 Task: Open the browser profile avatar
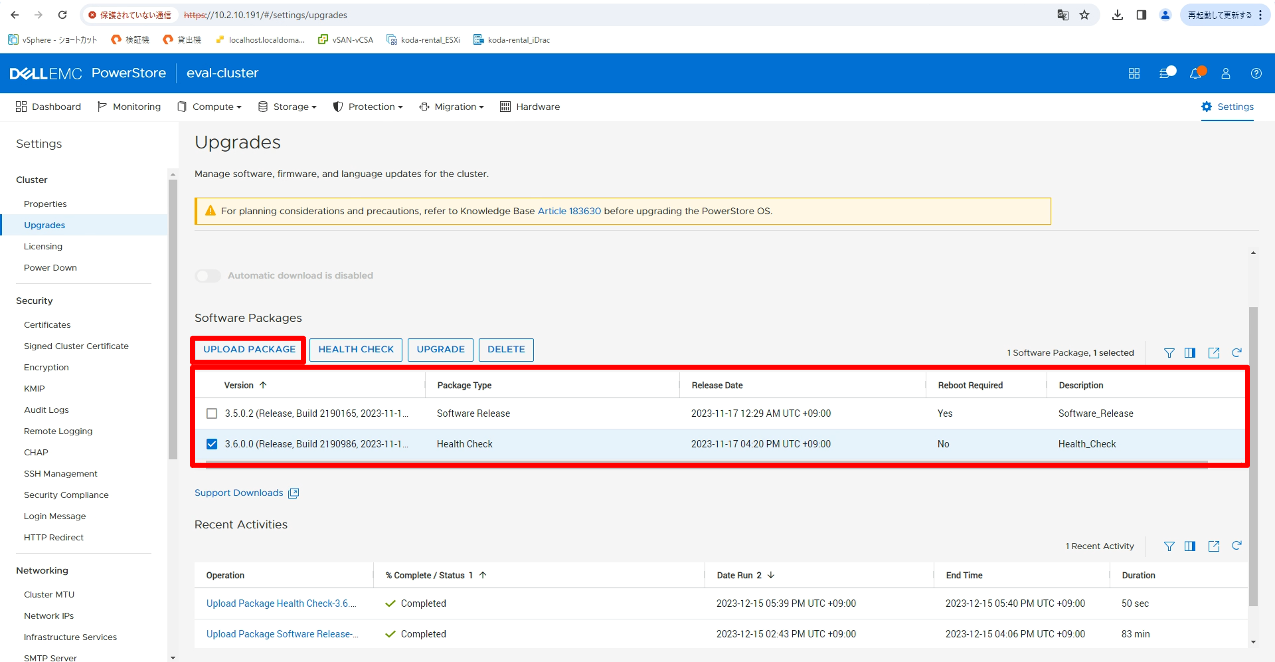(x=1165, y=15)
